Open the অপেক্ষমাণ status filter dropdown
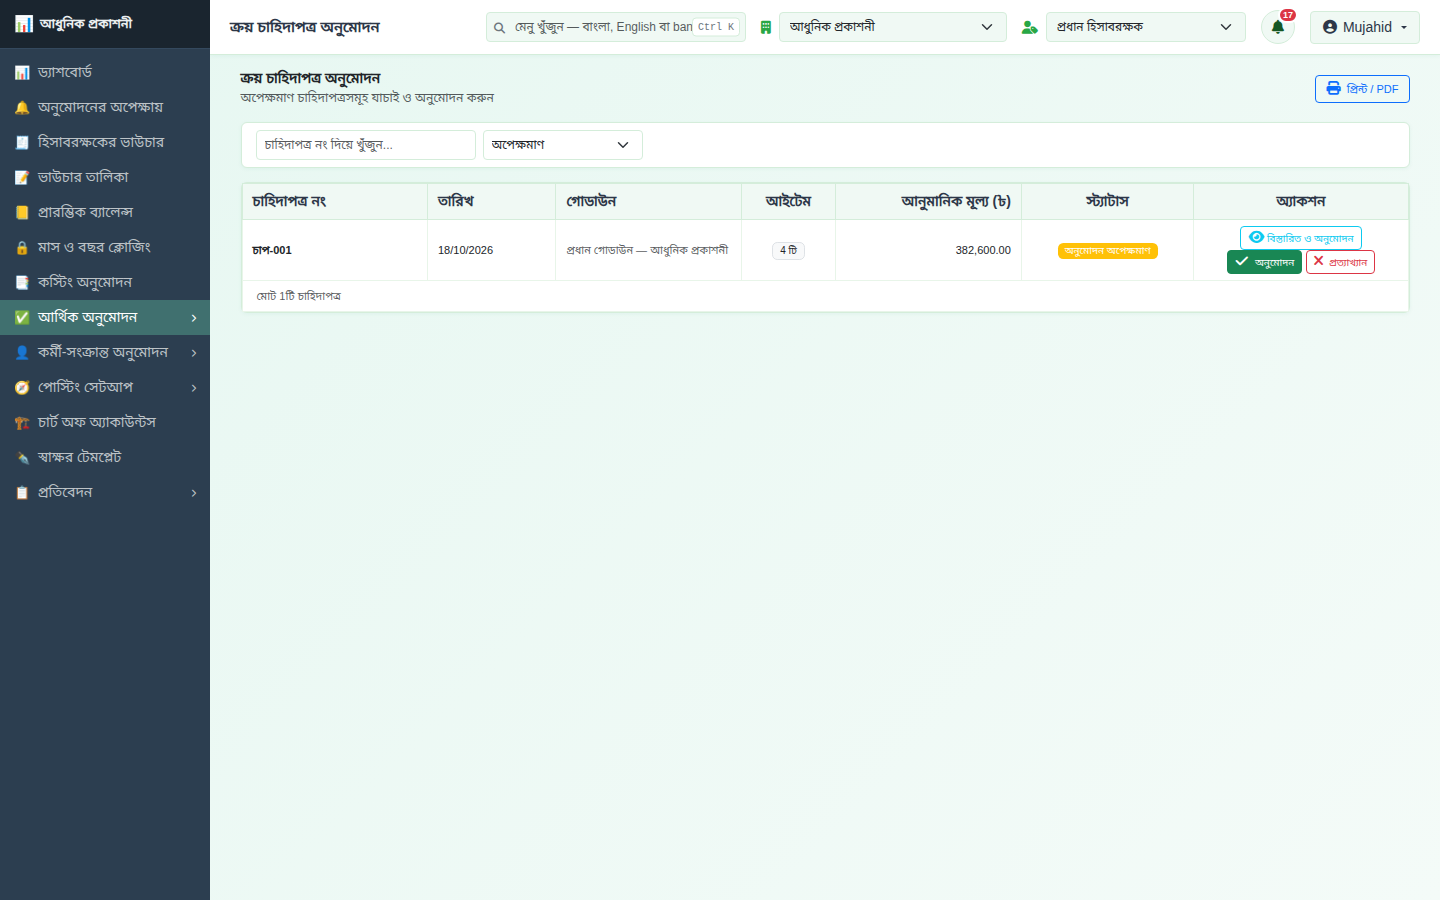Image resolution: width=1440 pixels, height=900 pixels. (x=563, y=145)
